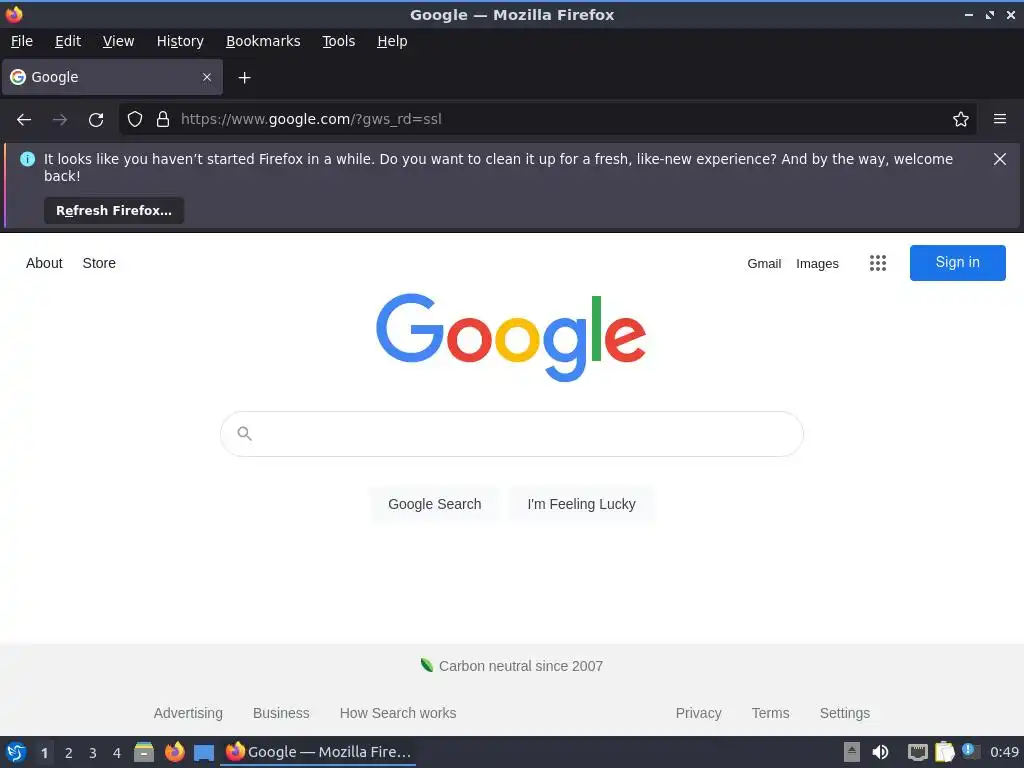
Task: Click the magnifier icon in search box
Action: pyautogui.click(x=244, y=433)
